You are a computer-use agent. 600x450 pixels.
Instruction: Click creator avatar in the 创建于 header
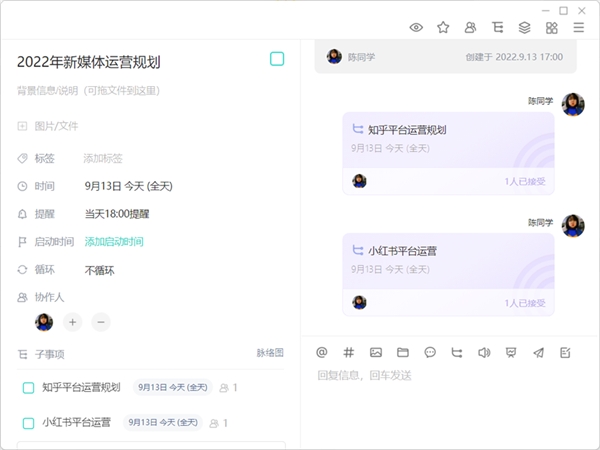point(334,57)
